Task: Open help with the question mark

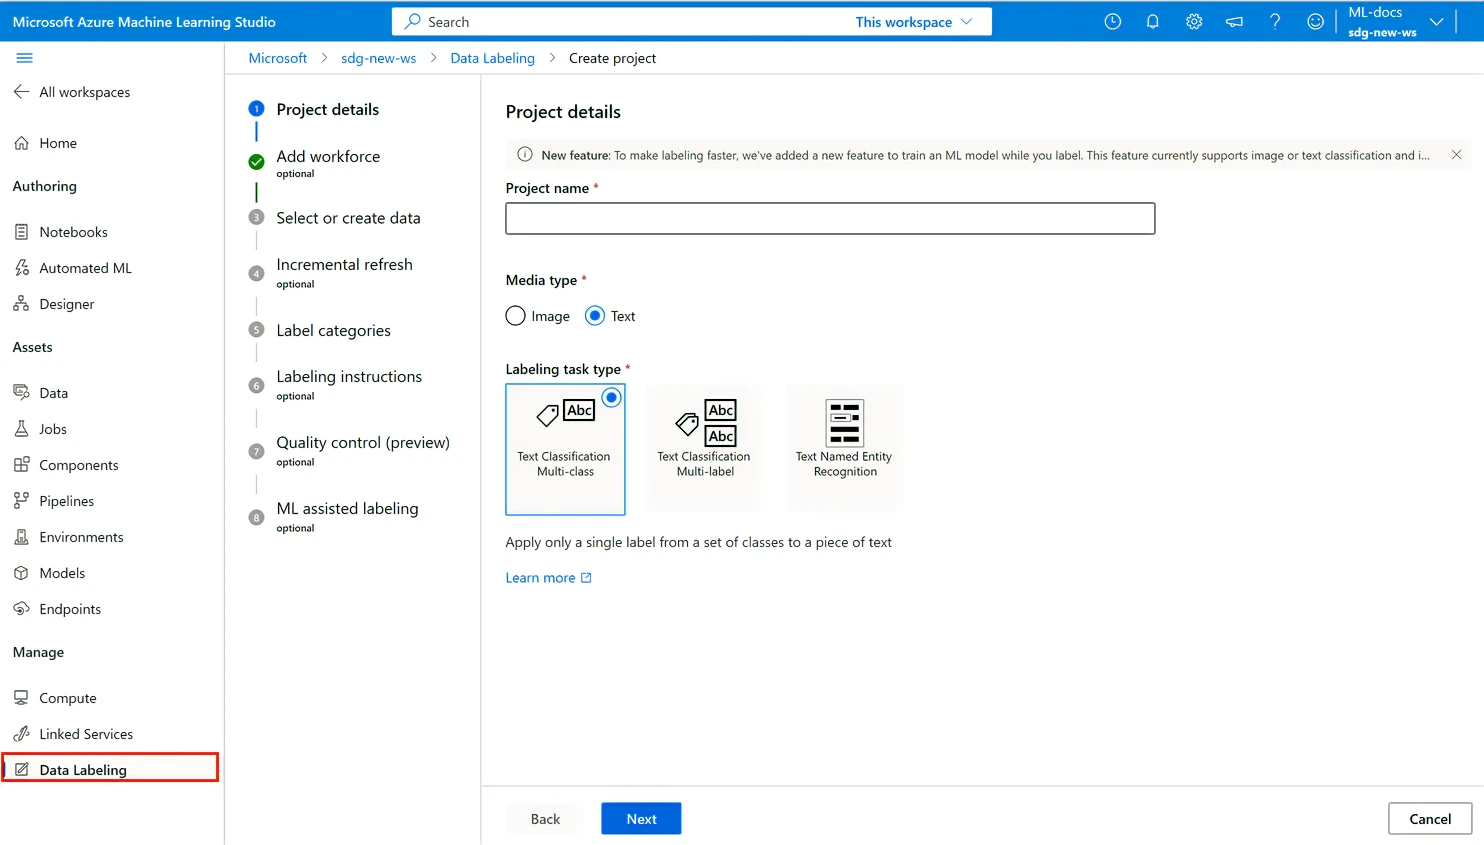Action: tap(1274, 21)
